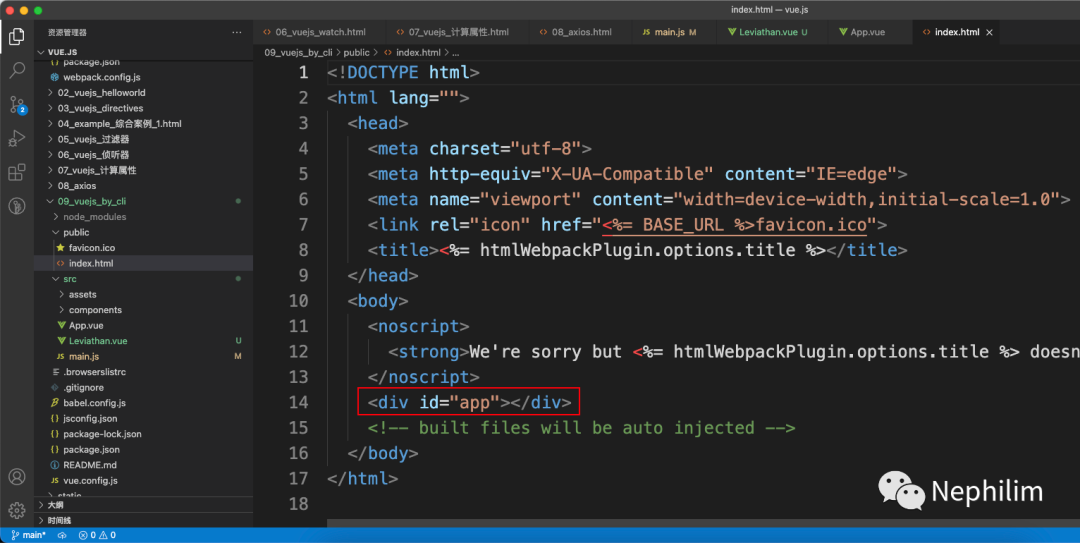Collapse the src folder

coord(70,279)
